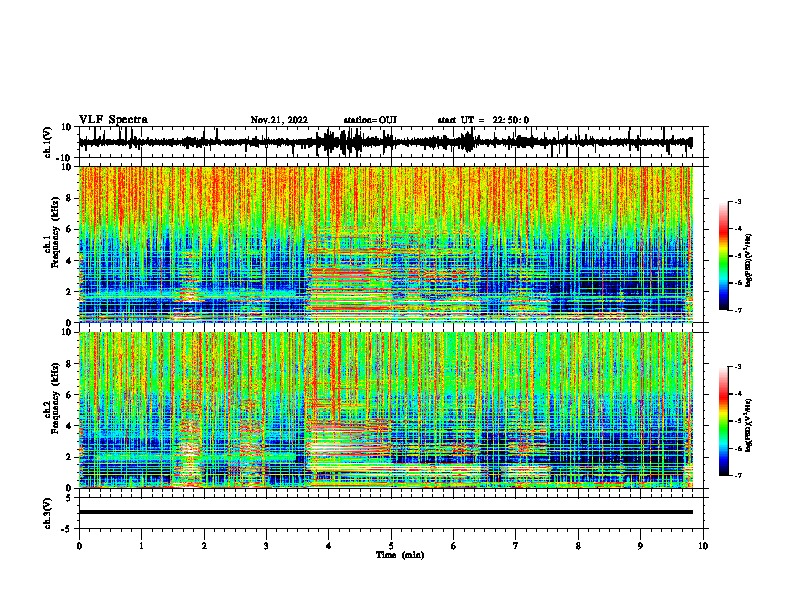Click the ch.1 spectrogram color bar
Viewport: 792px width, 612px height.
(723, 256)
